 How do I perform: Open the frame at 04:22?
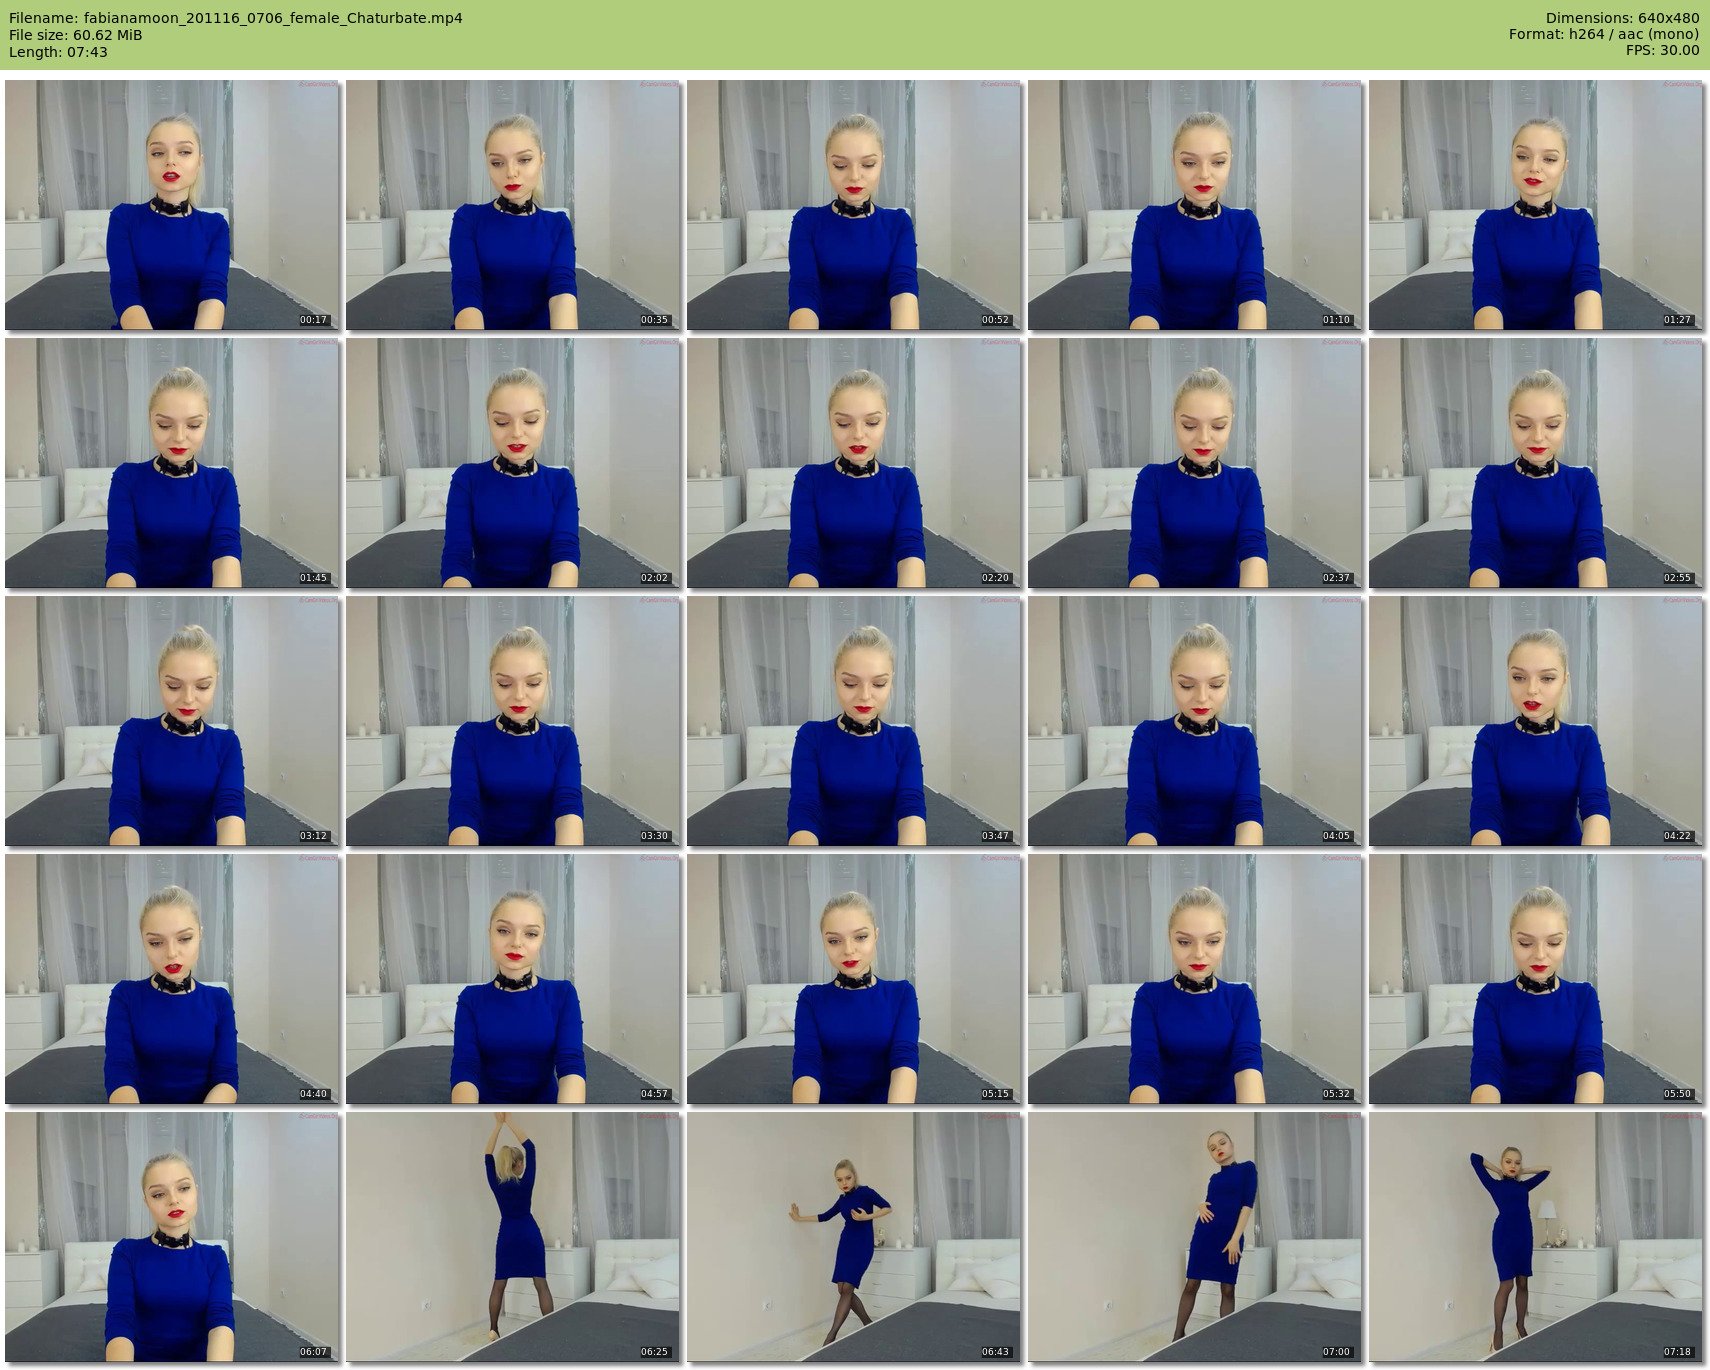pyautogui.click(x=1536, y=721)
